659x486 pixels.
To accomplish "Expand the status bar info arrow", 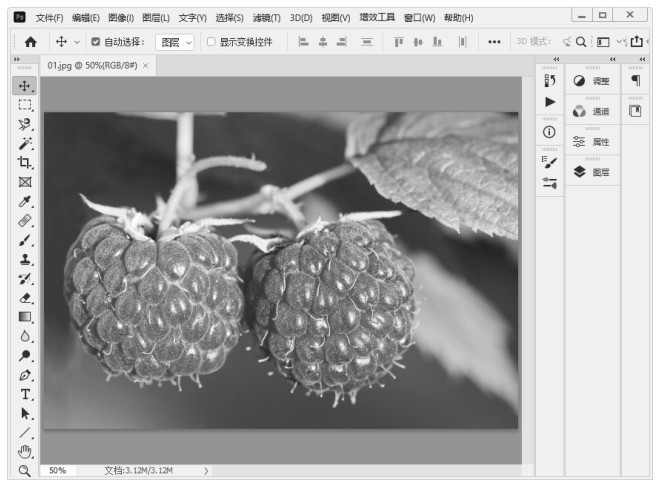I will 206,470.
